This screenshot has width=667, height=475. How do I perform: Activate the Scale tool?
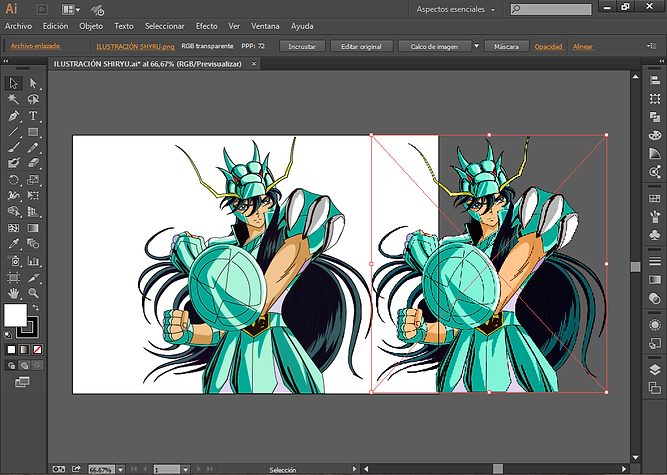(x=33, y=180)
